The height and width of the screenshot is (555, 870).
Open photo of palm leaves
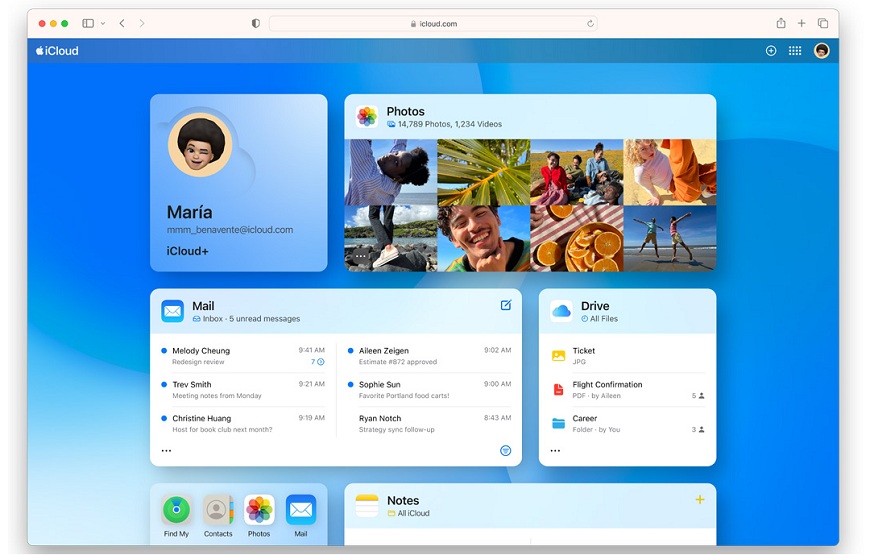tap(483, 172)
